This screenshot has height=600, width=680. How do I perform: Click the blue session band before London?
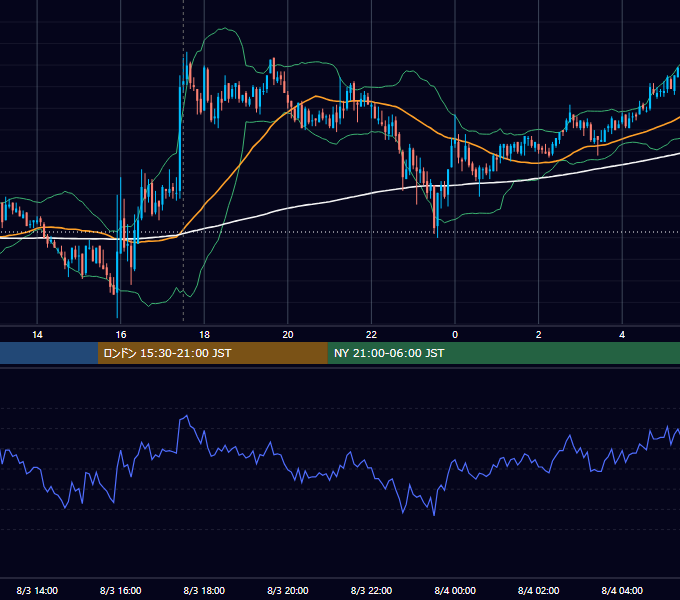tap(49, 353)
